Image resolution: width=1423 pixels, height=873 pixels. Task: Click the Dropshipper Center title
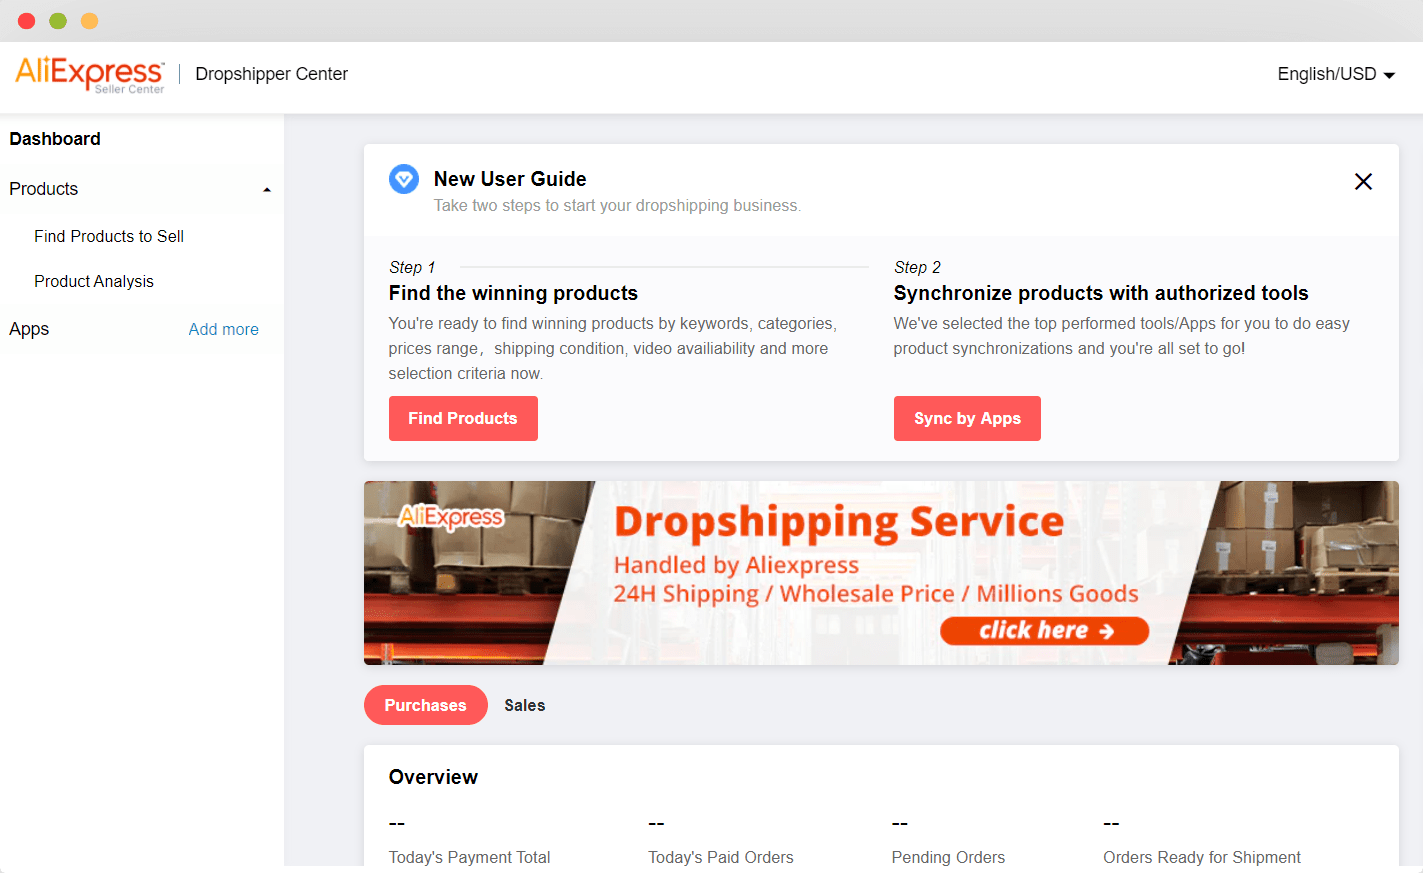click(x=272, y=74)
